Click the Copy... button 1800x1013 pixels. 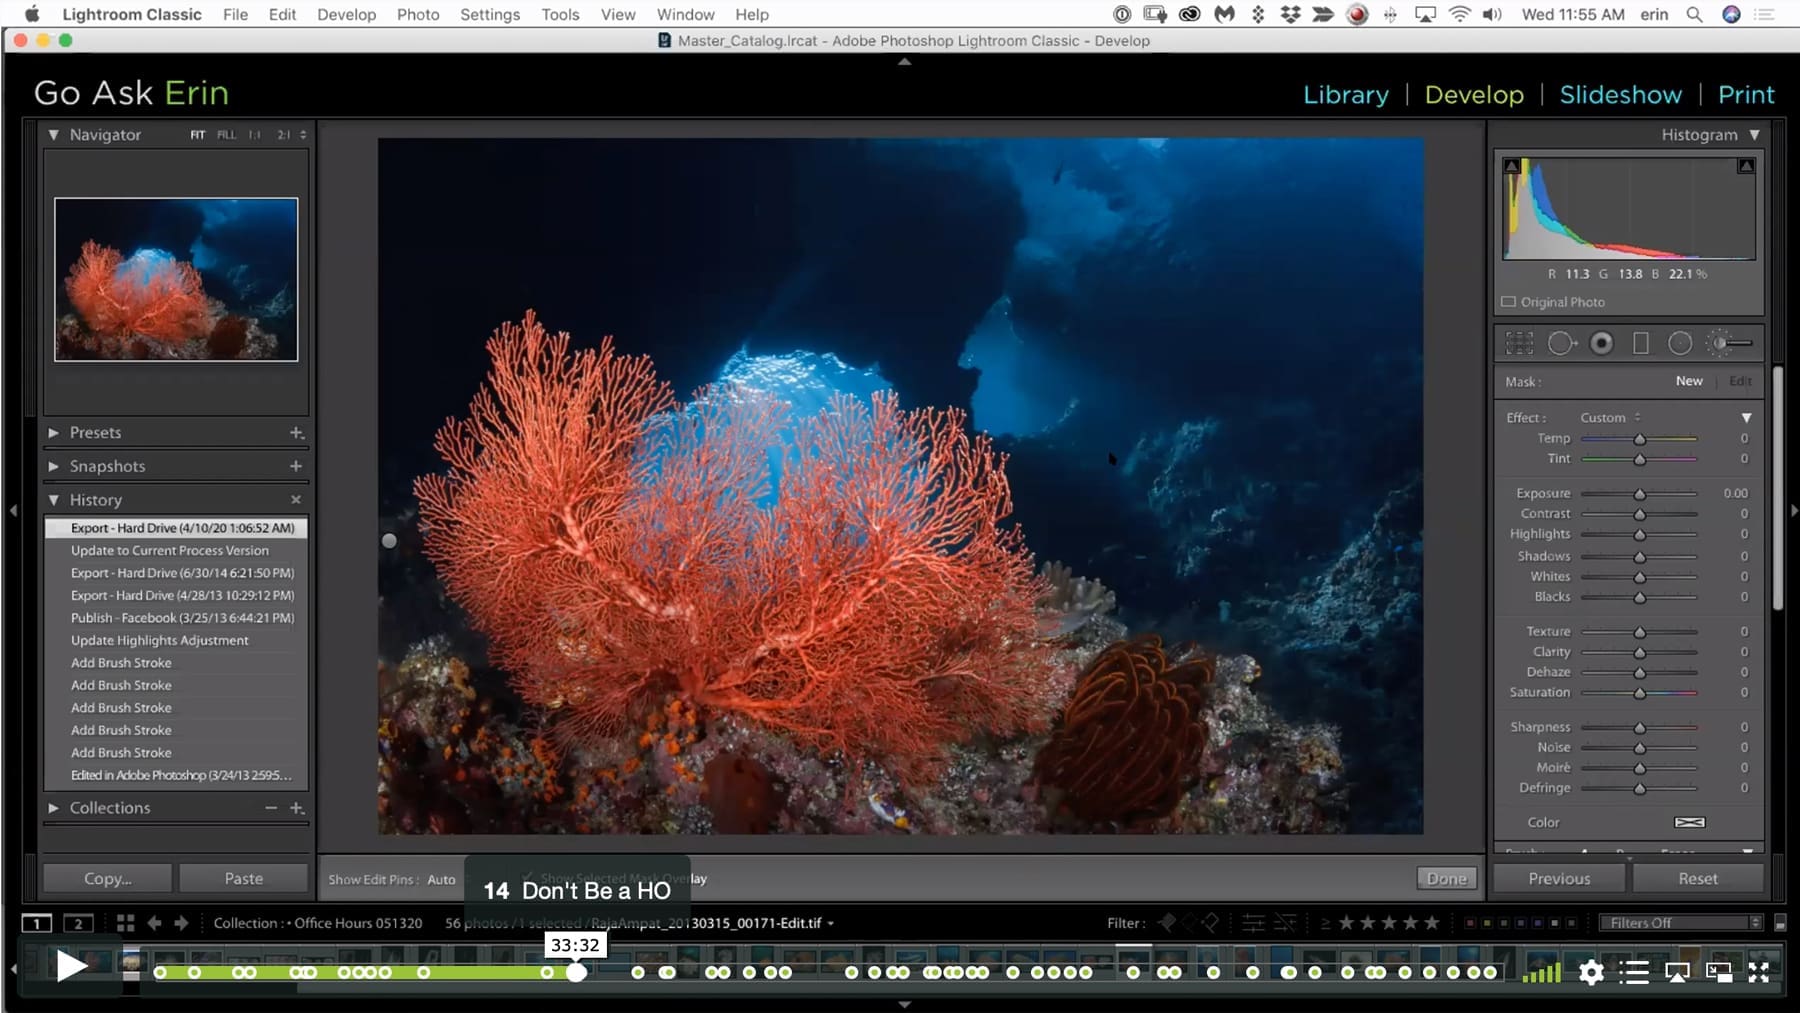click(x=108, y=878)
